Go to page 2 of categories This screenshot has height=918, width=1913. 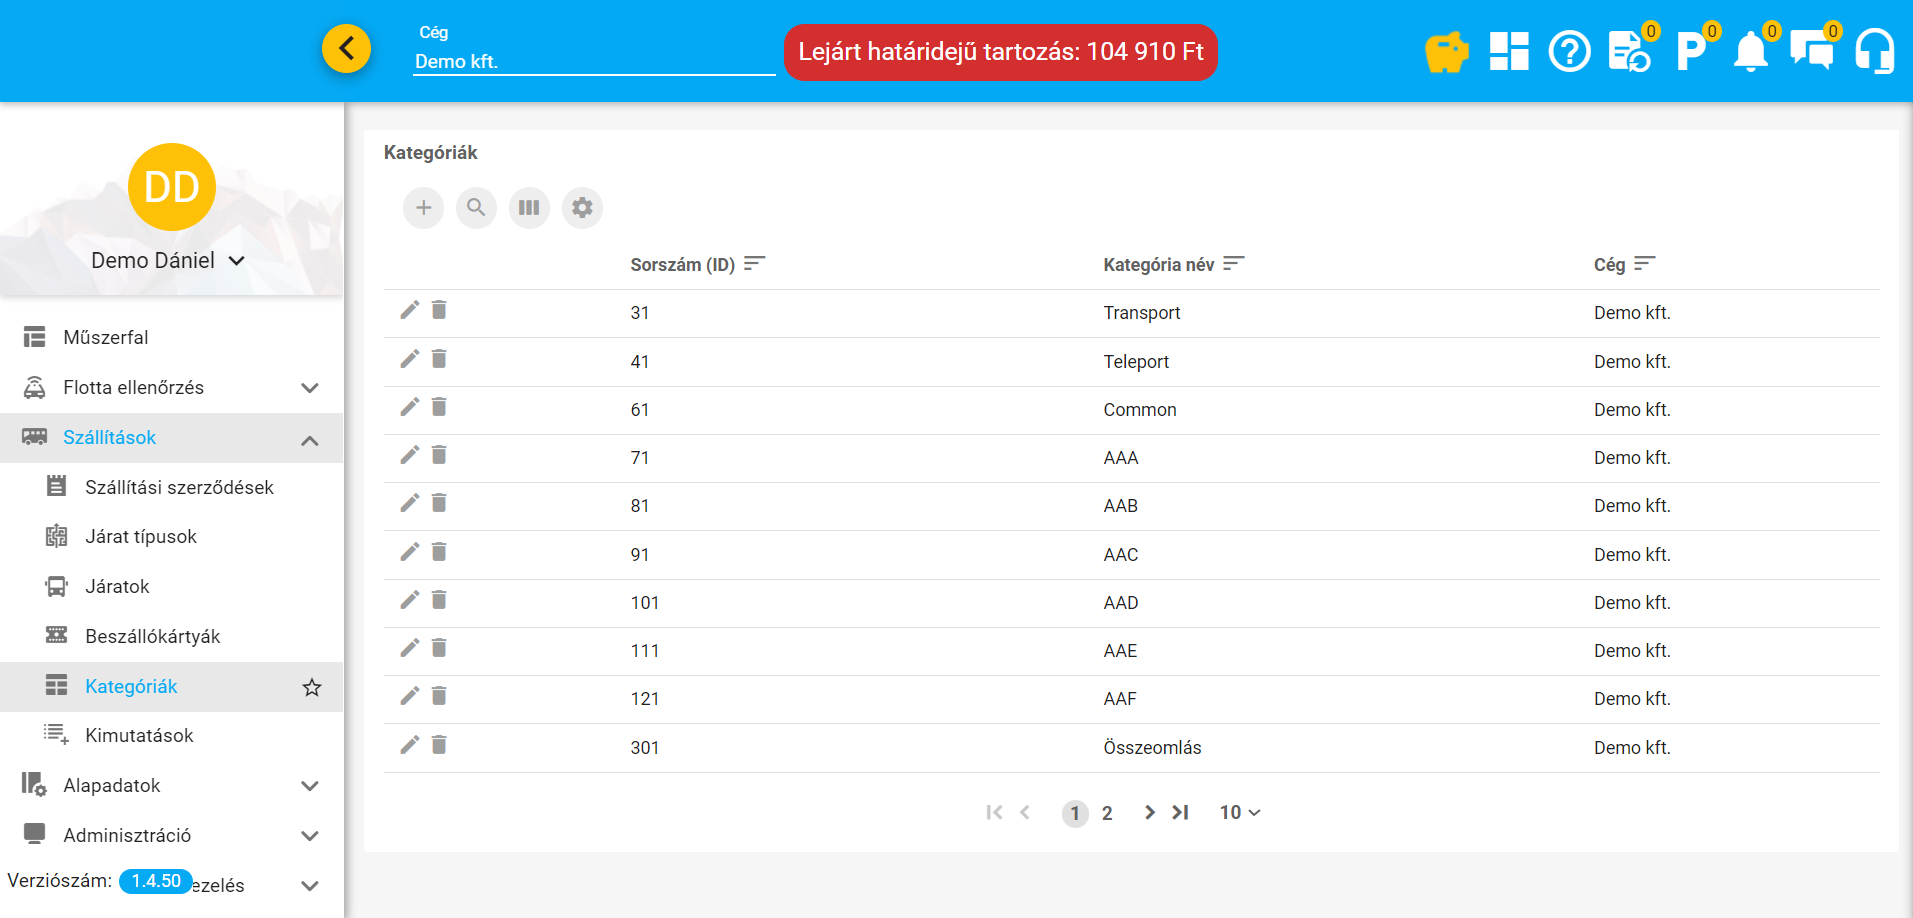1107,814
